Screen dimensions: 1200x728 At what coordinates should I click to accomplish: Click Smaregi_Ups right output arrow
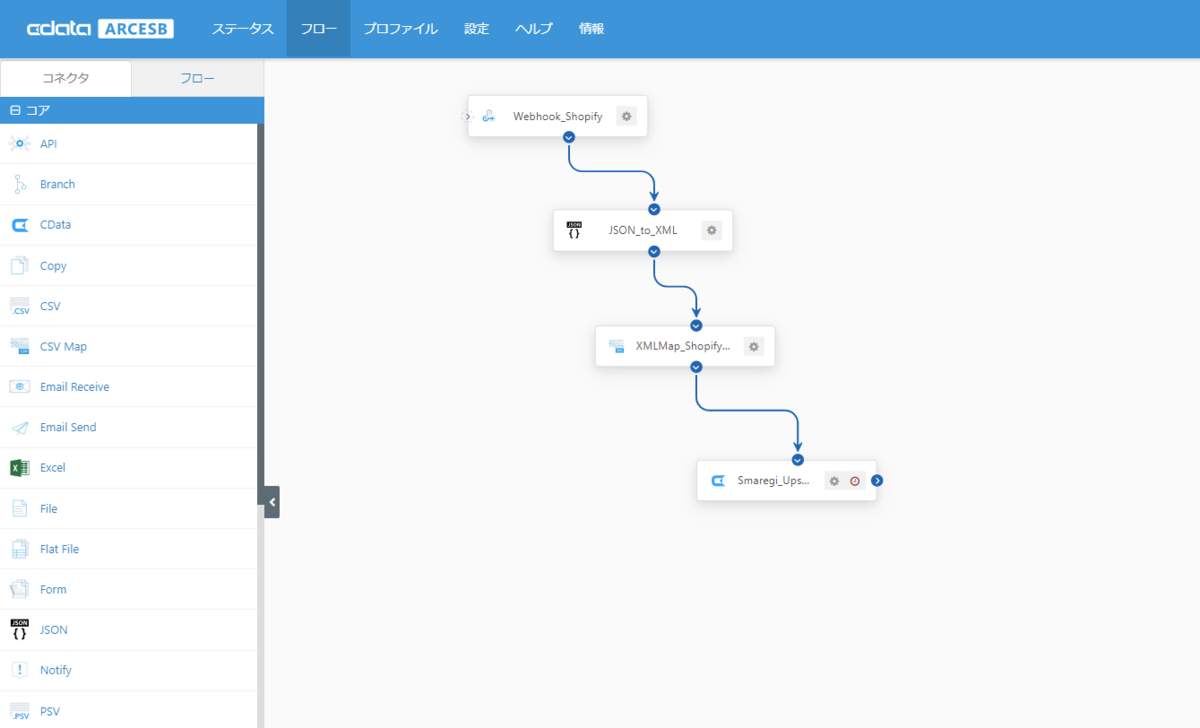pyautogui.click(x=877, y=480)
